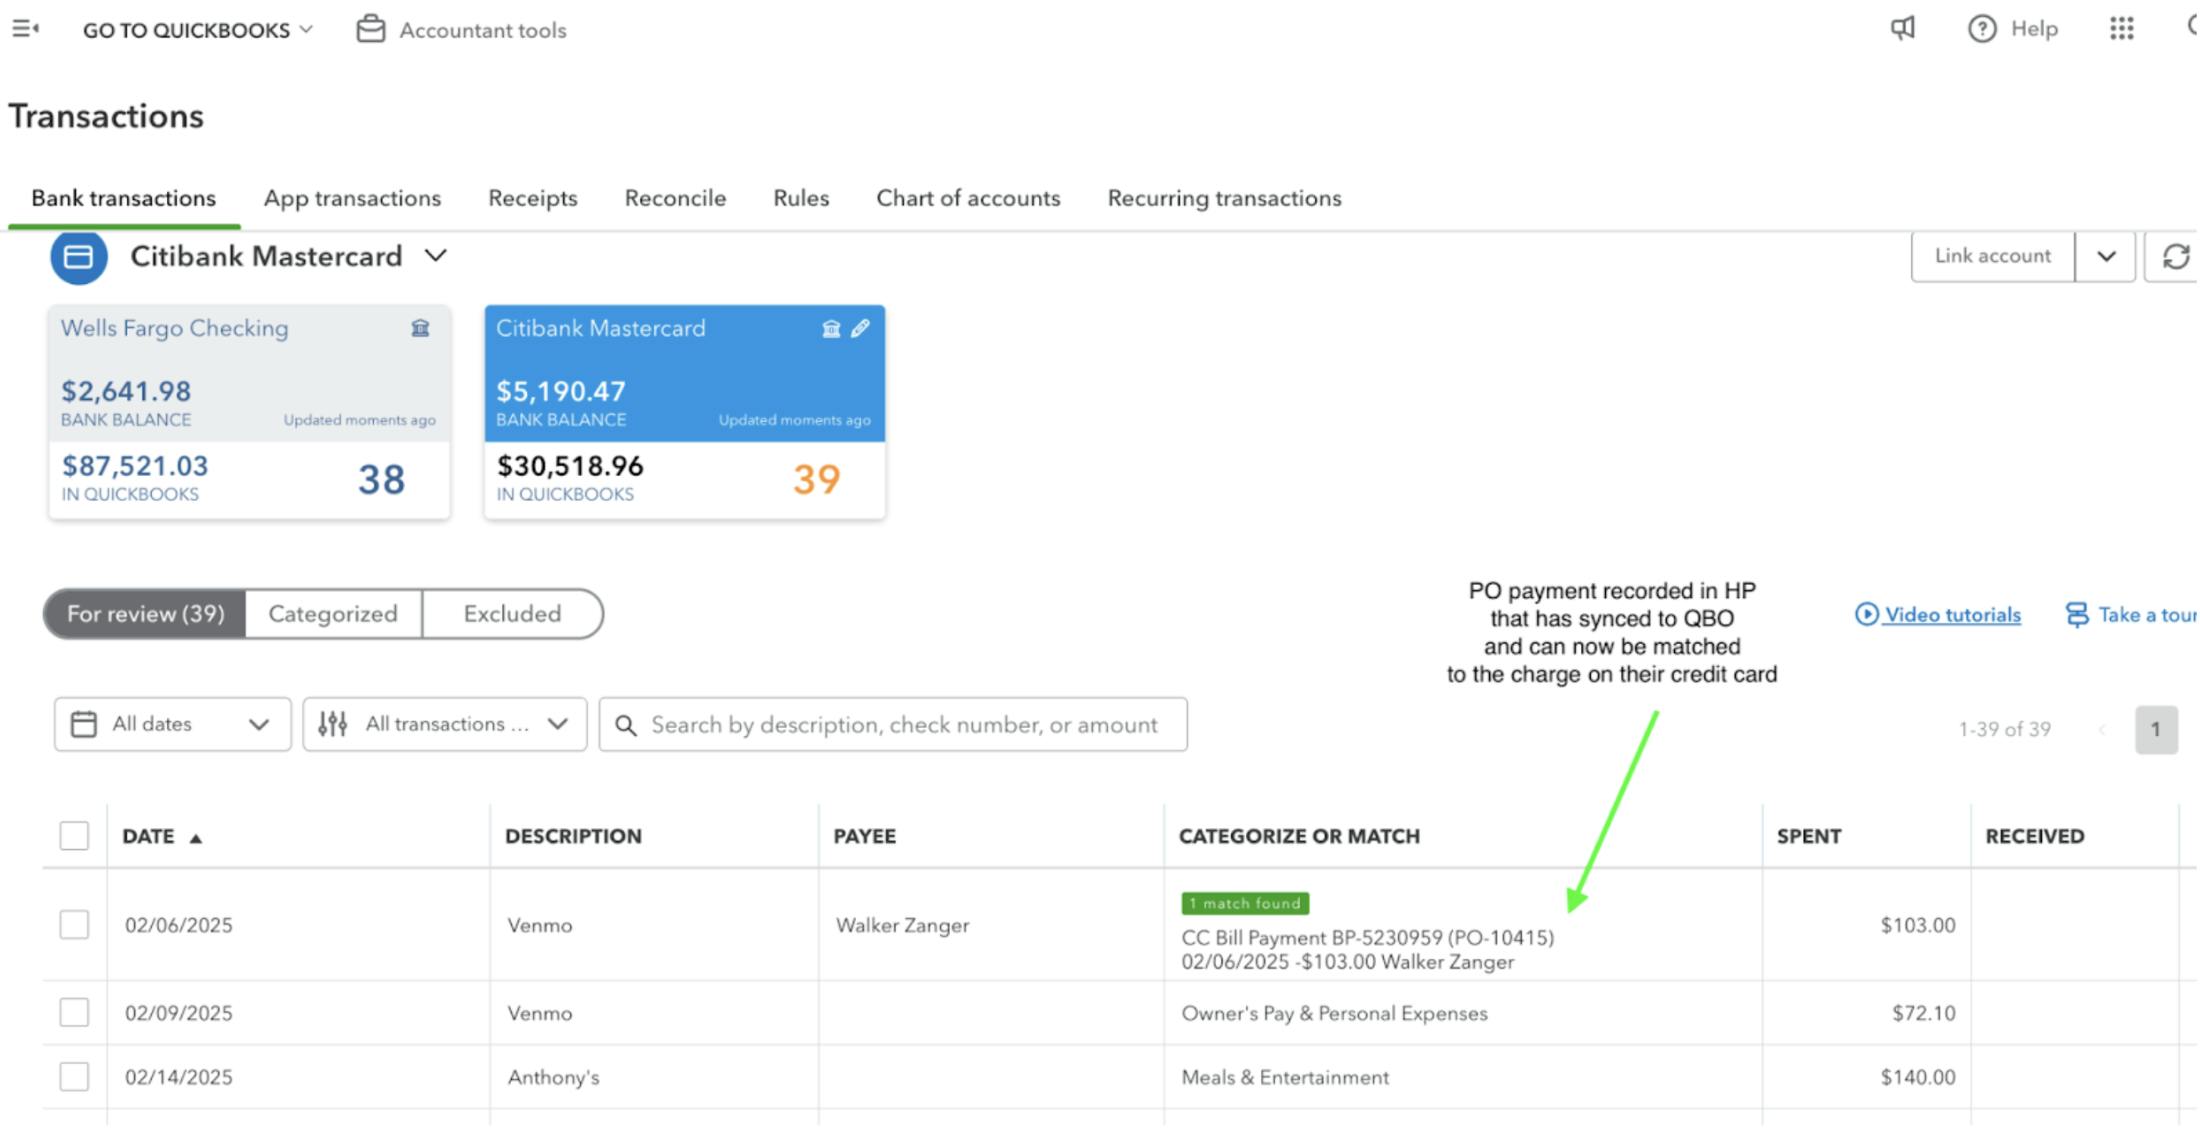2200x1128 pixels.
Task: Open the apps grid icon
Action: click(2122, 29)
